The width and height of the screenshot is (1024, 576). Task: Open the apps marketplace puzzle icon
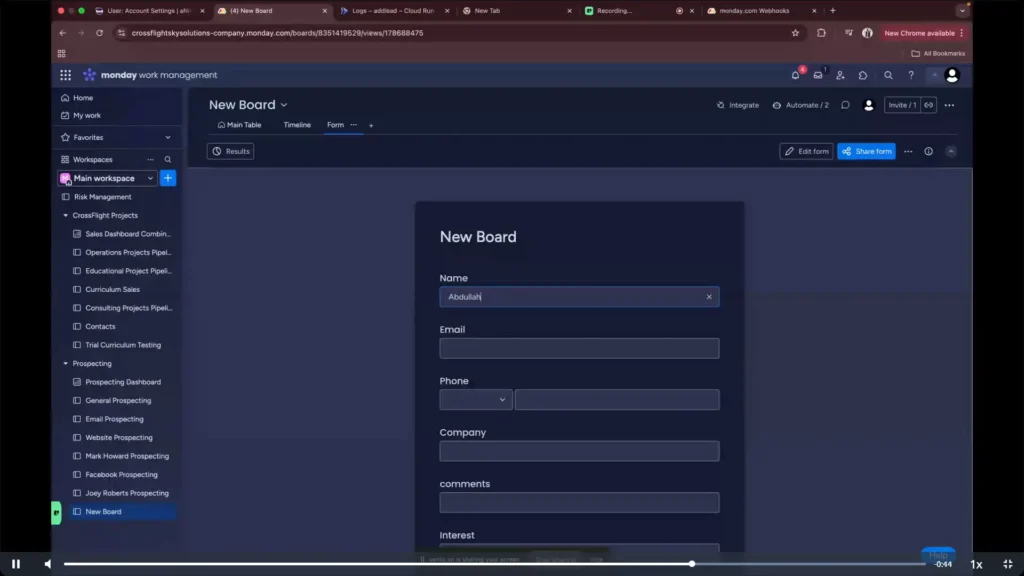click(x=863, y=75)
